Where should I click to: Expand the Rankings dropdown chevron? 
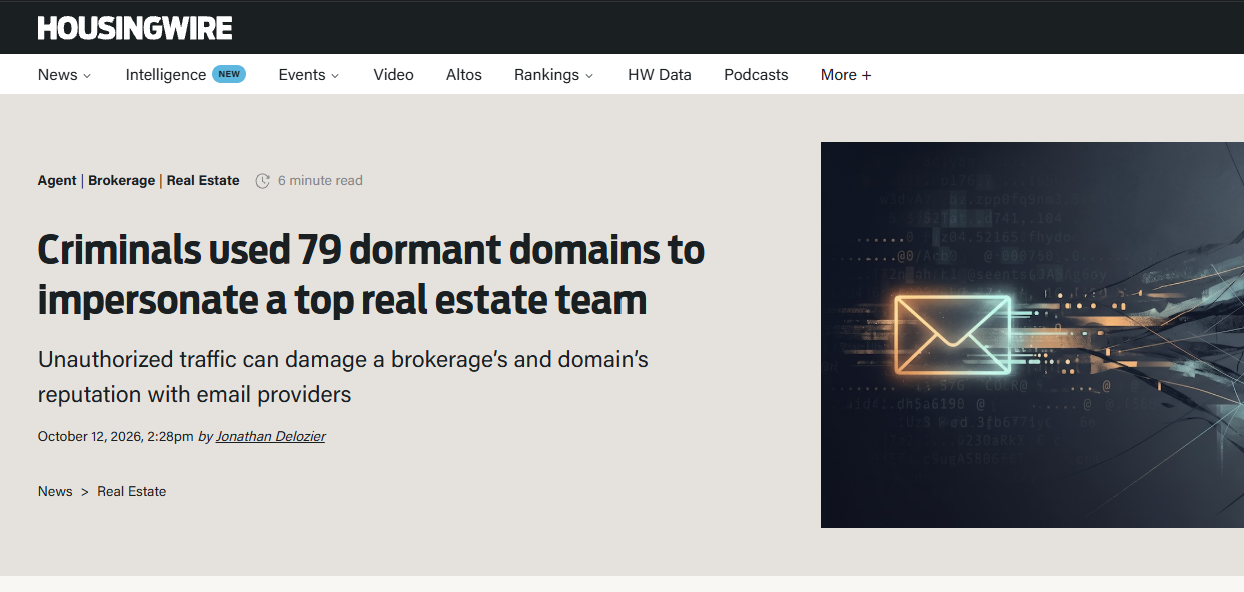point(589,76)
